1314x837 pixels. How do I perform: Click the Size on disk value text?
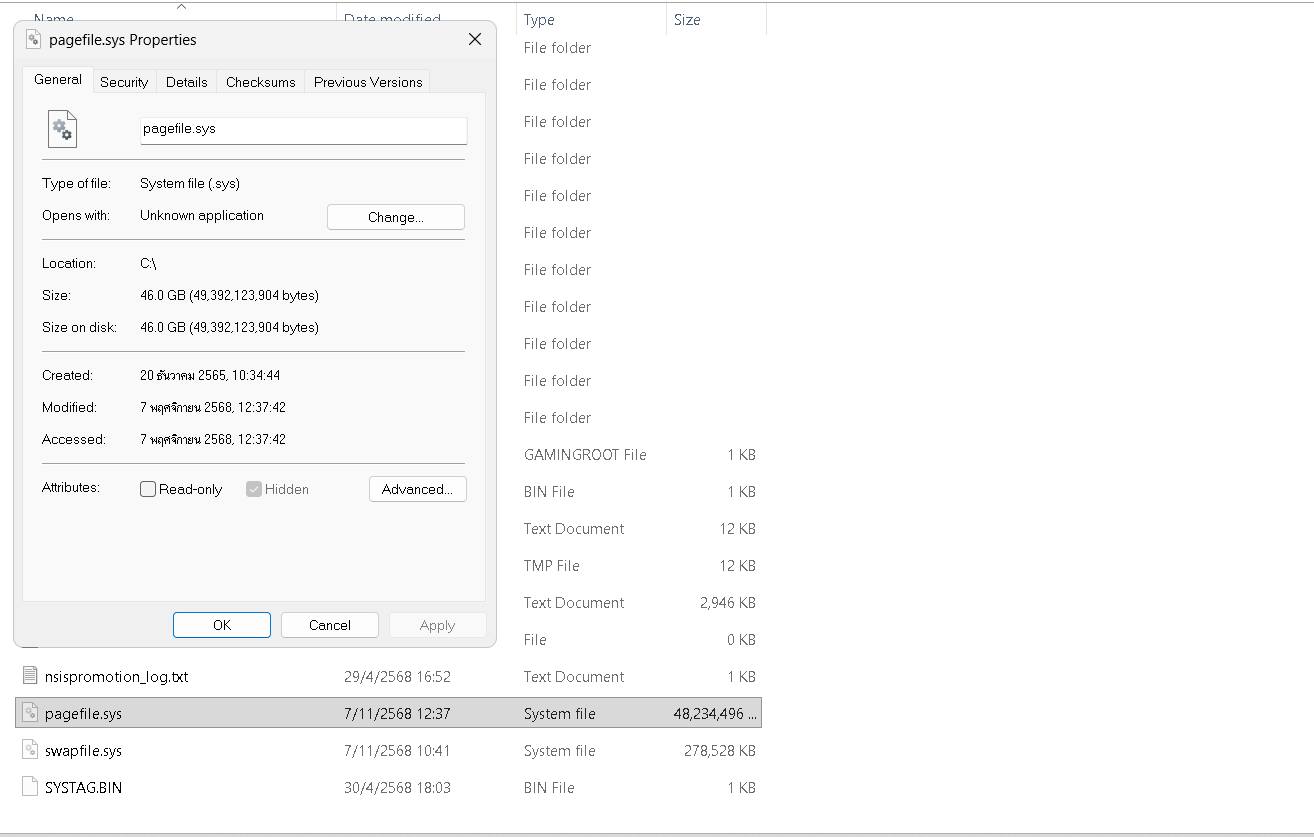pos(229,327)
